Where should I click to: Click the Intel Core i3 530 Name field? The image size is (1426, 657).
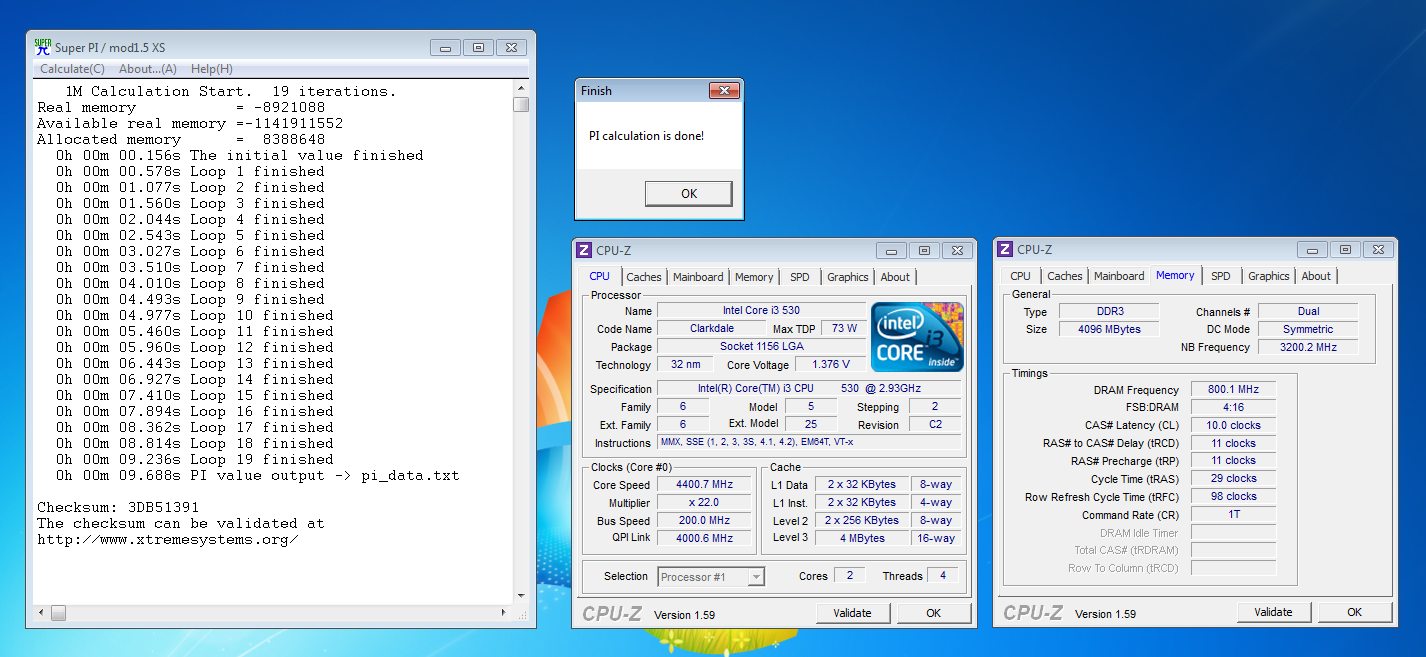tap(761, 311)
